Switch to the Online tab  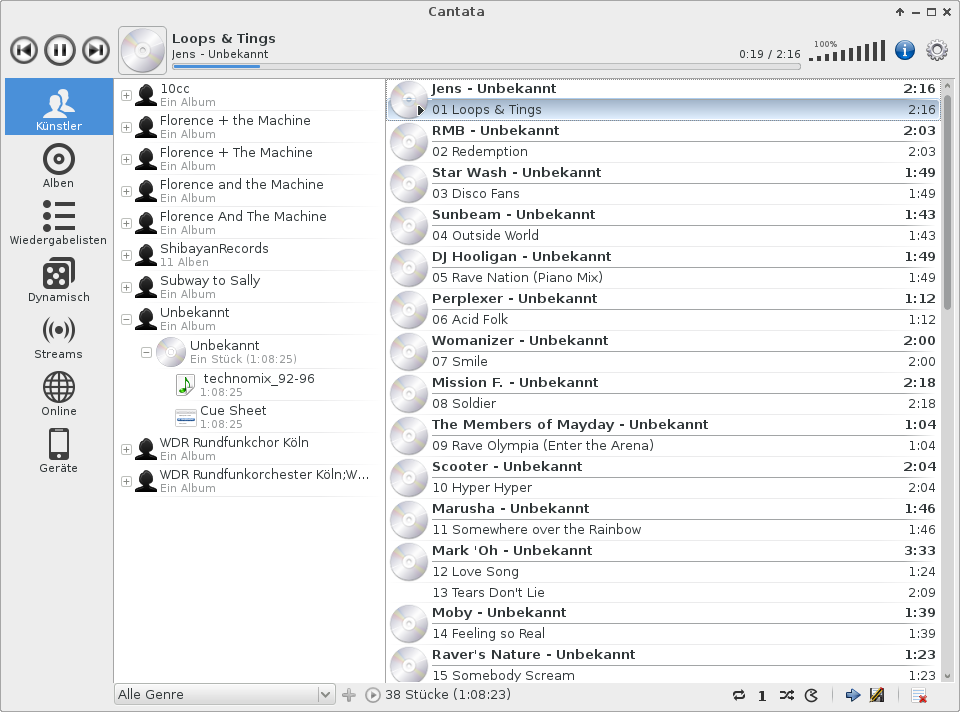[x=58, y=393]
